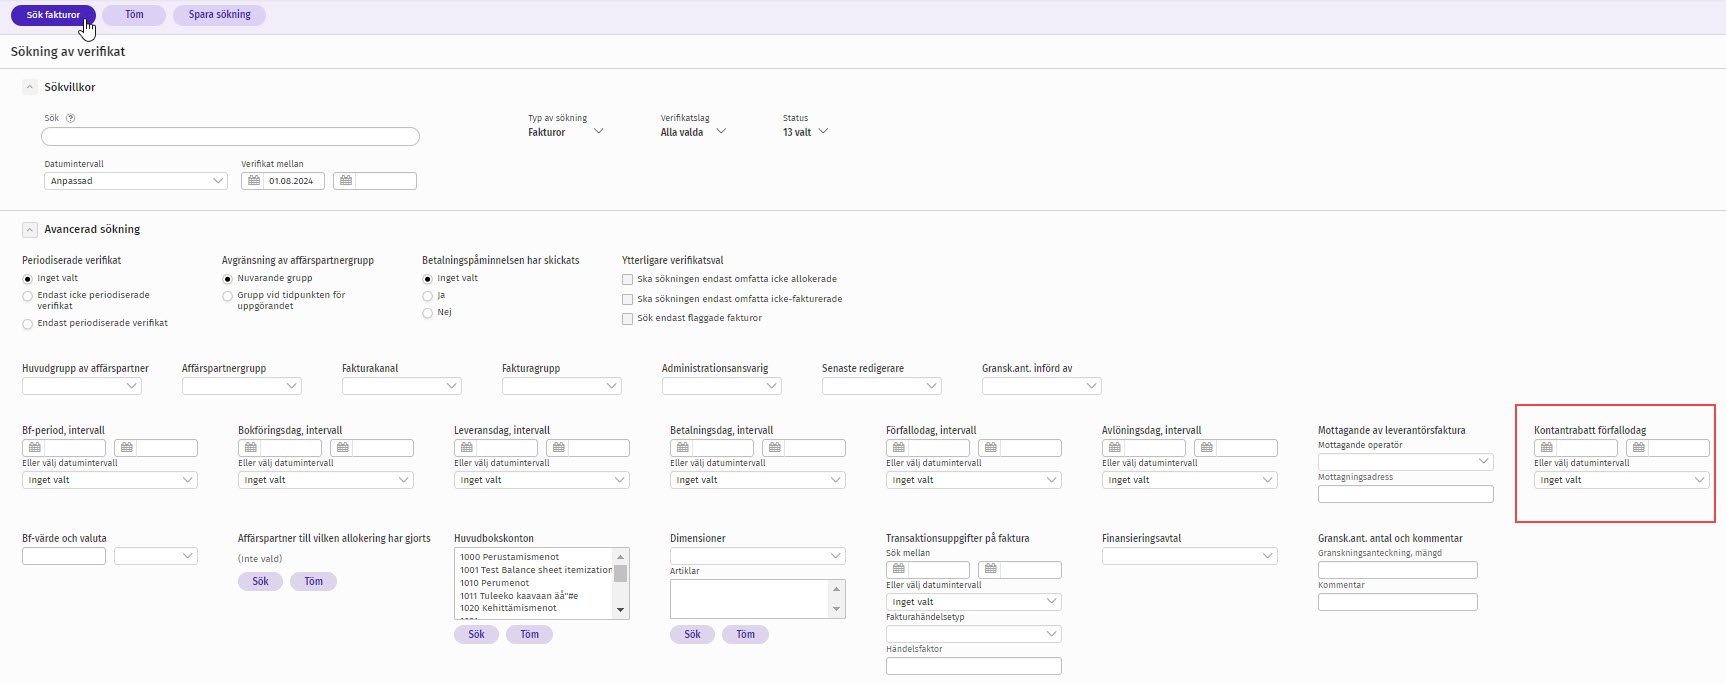Image resolution: width=1726 pixels, height=684 pixels.
Task: Collapse the Avancerad sökning section
Action: pos(30,230)
